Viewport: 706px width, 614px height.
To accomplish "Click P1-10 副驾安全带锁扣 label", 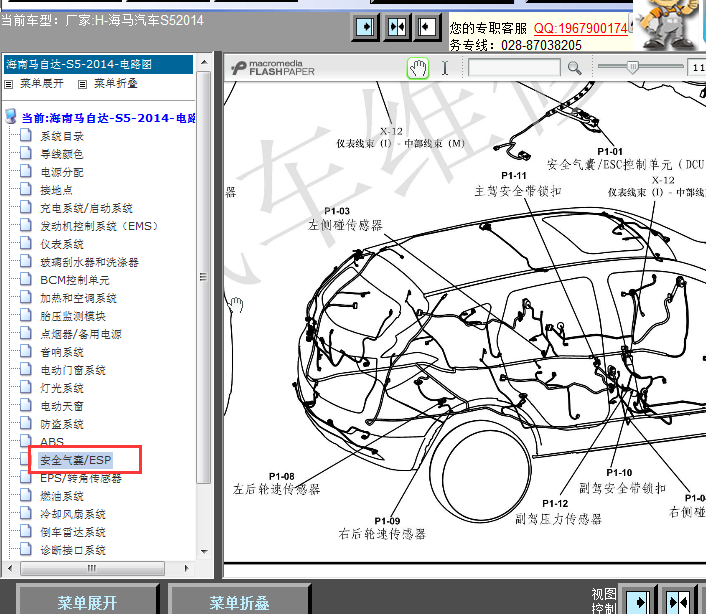I will (x=622, y=481).
